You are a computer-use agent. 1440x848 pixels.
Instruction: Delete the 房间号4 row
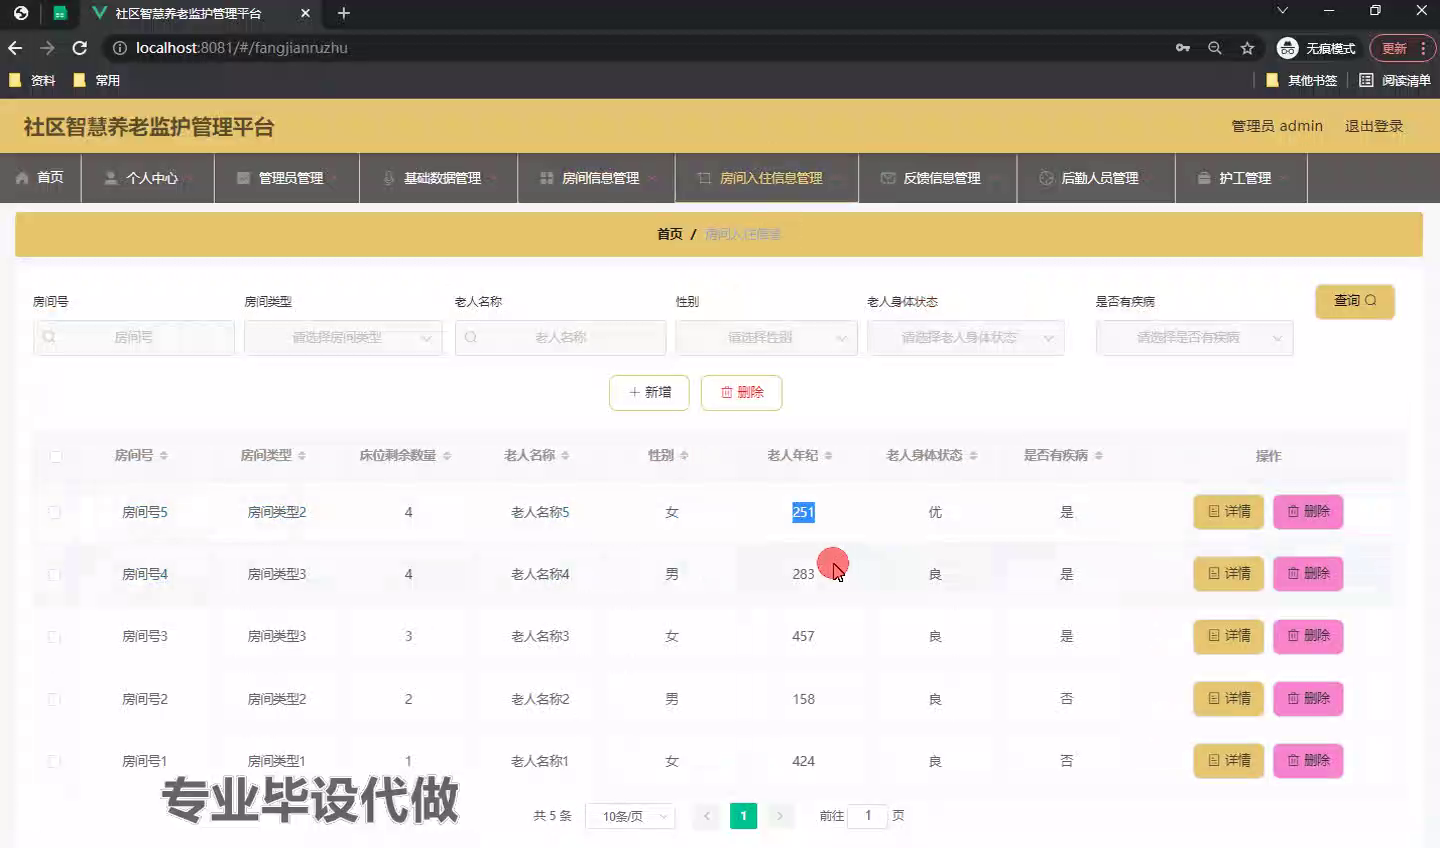[1308, 574]
